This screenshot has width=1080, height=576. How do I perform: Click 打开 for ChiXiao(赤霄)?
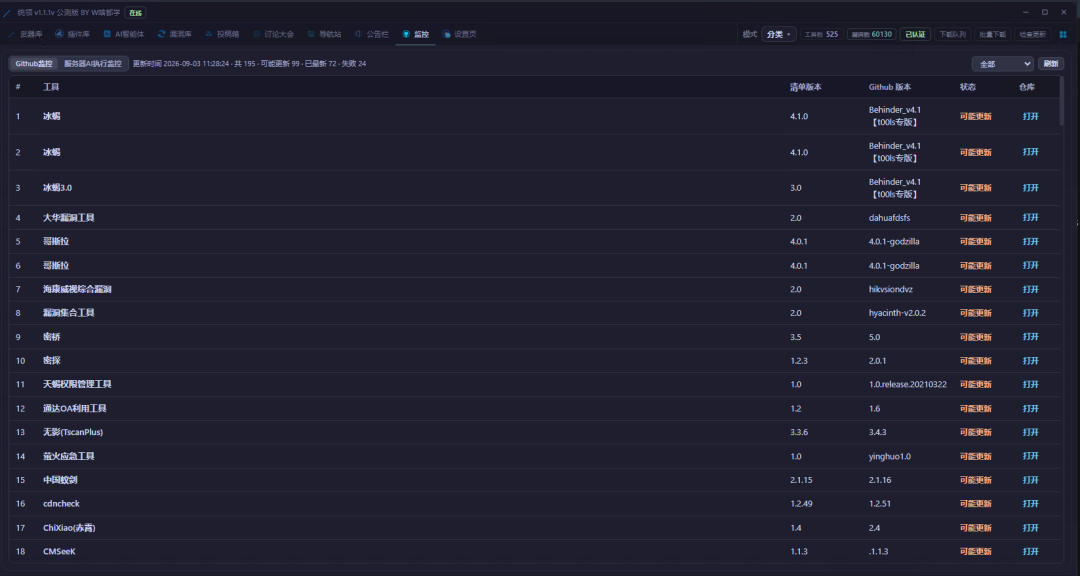click(1030, 528)
